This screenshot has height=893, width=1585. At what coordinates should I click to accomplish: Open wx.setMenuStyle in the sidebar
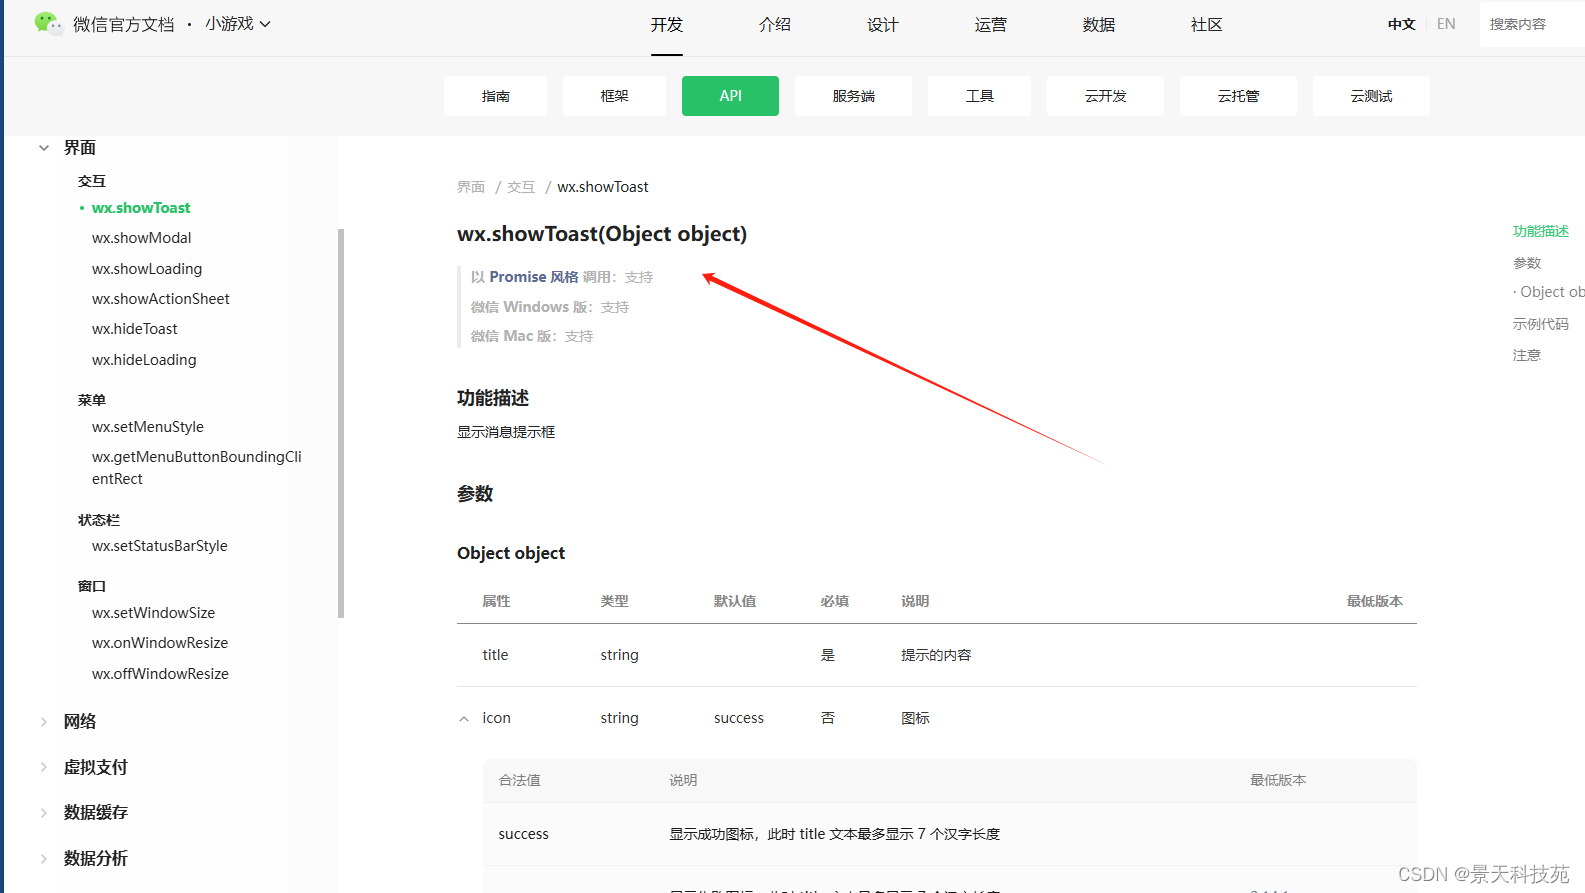[x=147, y=427]
